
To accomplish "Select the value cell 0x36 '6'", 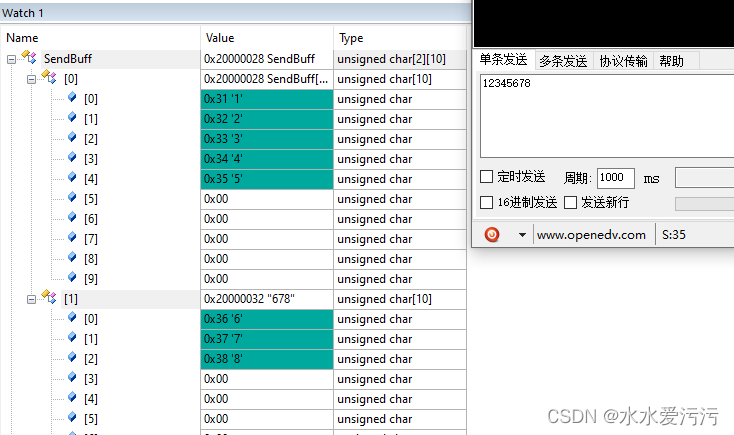I will click(267, 319).
